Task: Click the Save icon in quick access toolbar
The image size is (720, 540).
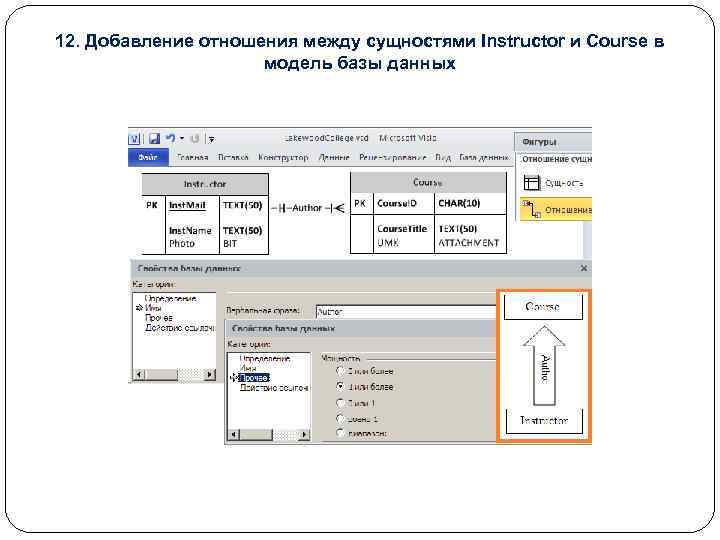Action: tap(154, 138)
